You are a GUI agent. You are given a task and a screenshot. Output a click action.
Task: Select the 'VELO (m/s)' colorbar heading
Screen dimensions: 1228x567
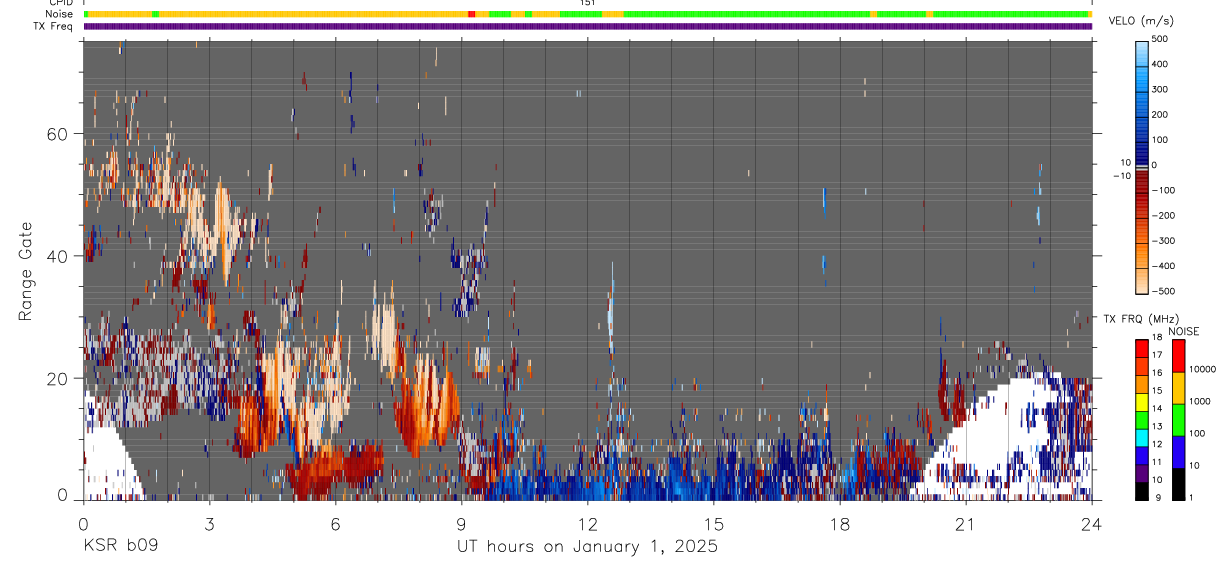pyautogui.click(x=1141, y=21)
